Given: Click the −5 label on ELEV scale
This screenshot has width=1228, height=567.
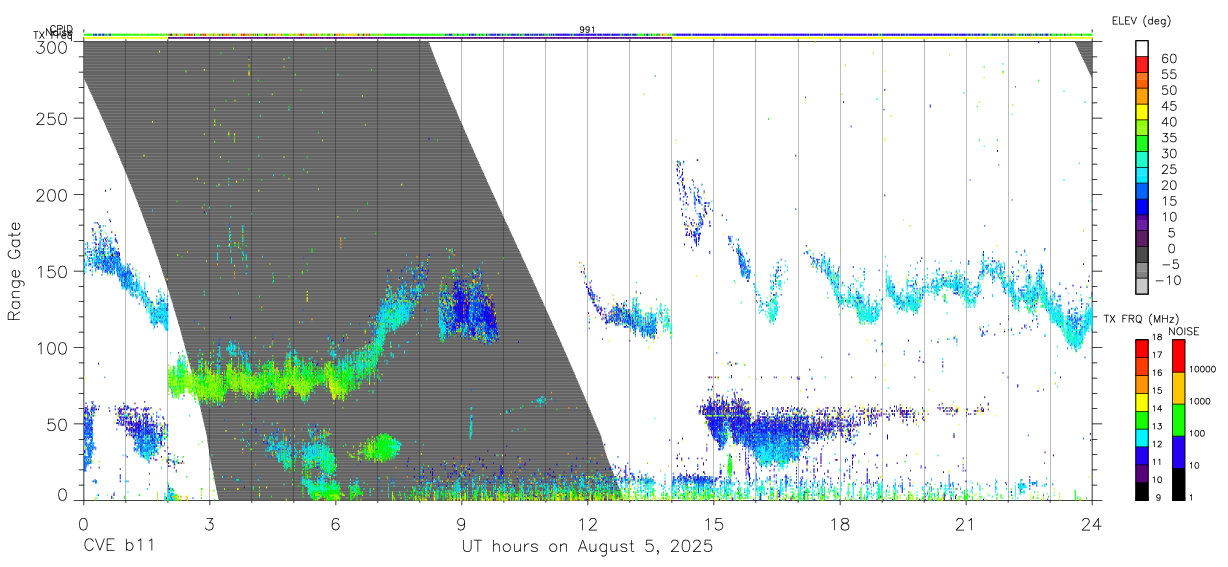Looking at the screenshot, I should [x=1169, y=264].
